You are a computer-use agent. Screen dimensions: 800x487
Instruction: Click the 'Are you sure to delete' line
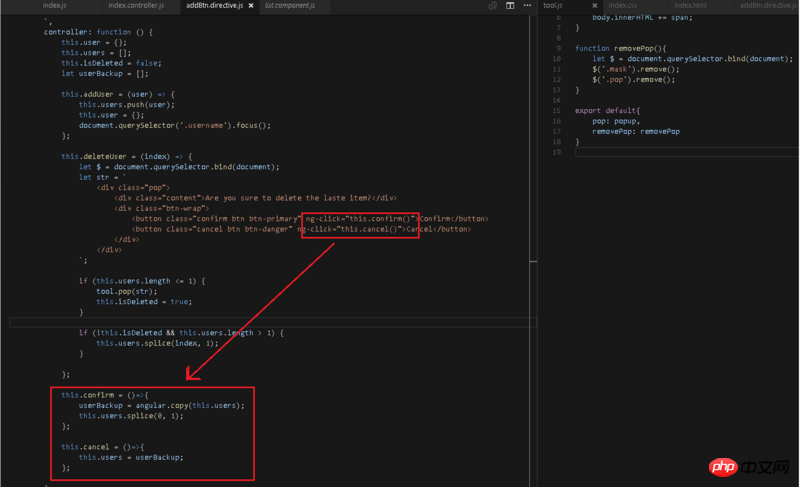(255, 198)
